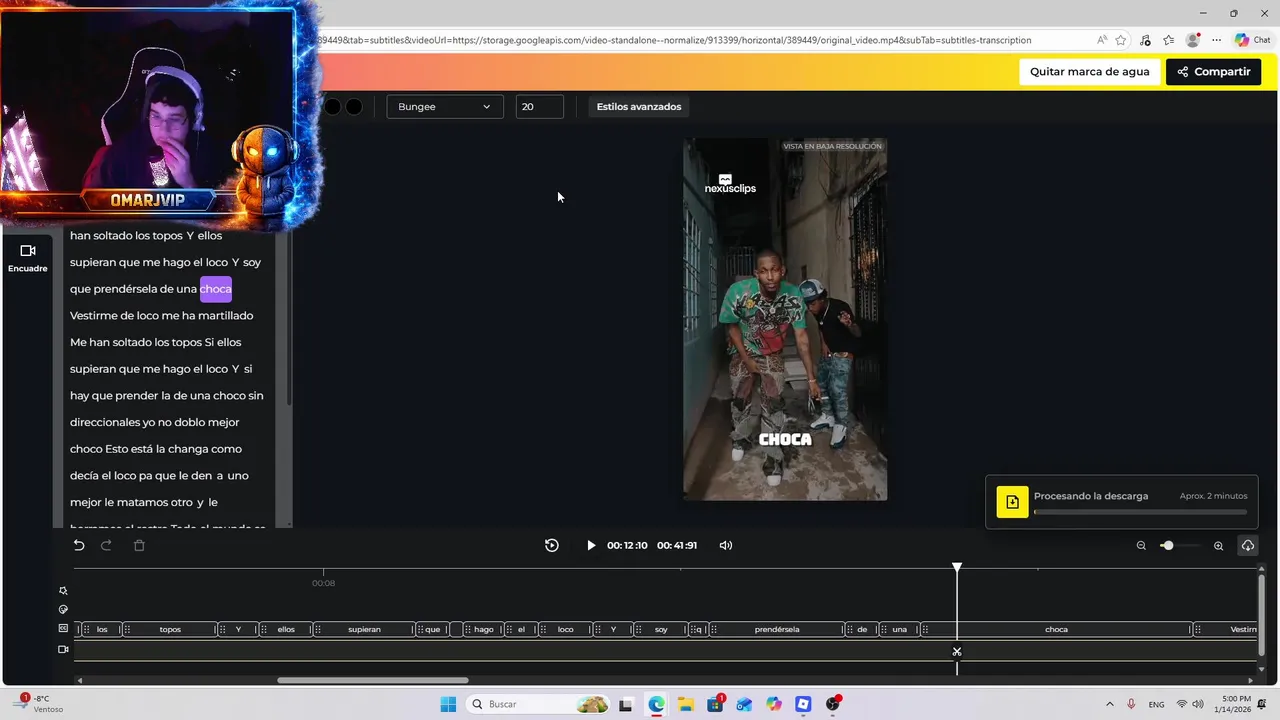Select the supieran clip in the subtitle track

[x=364, y=629]
